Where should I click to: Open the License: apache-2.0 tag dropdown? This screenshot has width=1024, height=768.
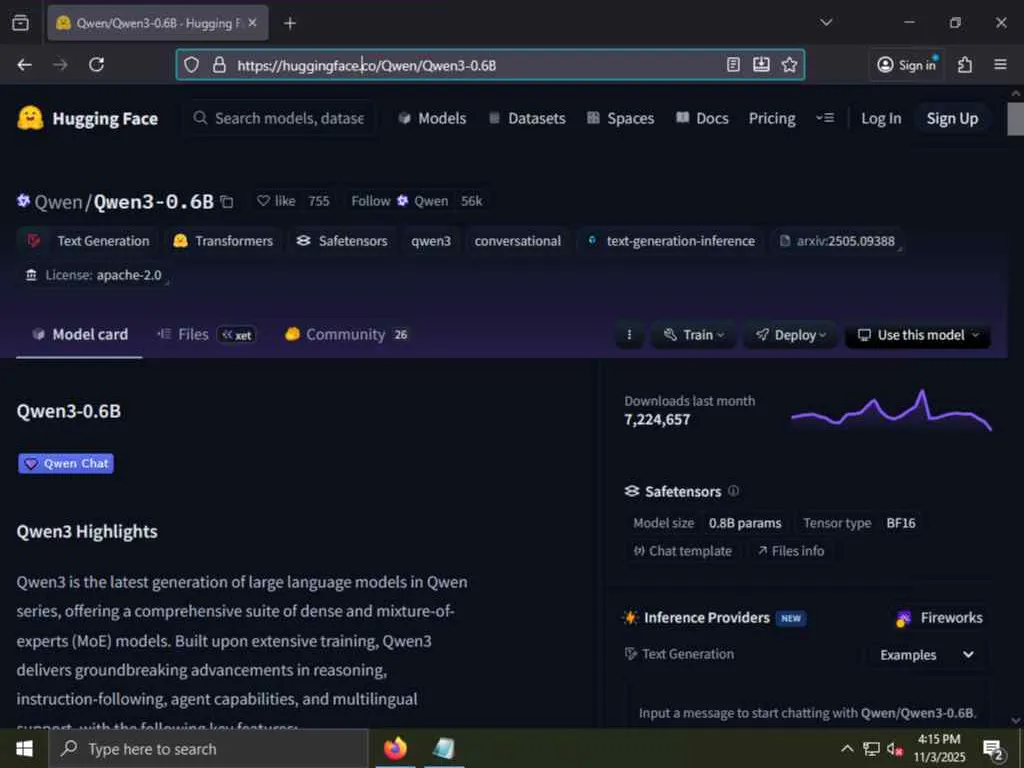(x=95, y=275)
